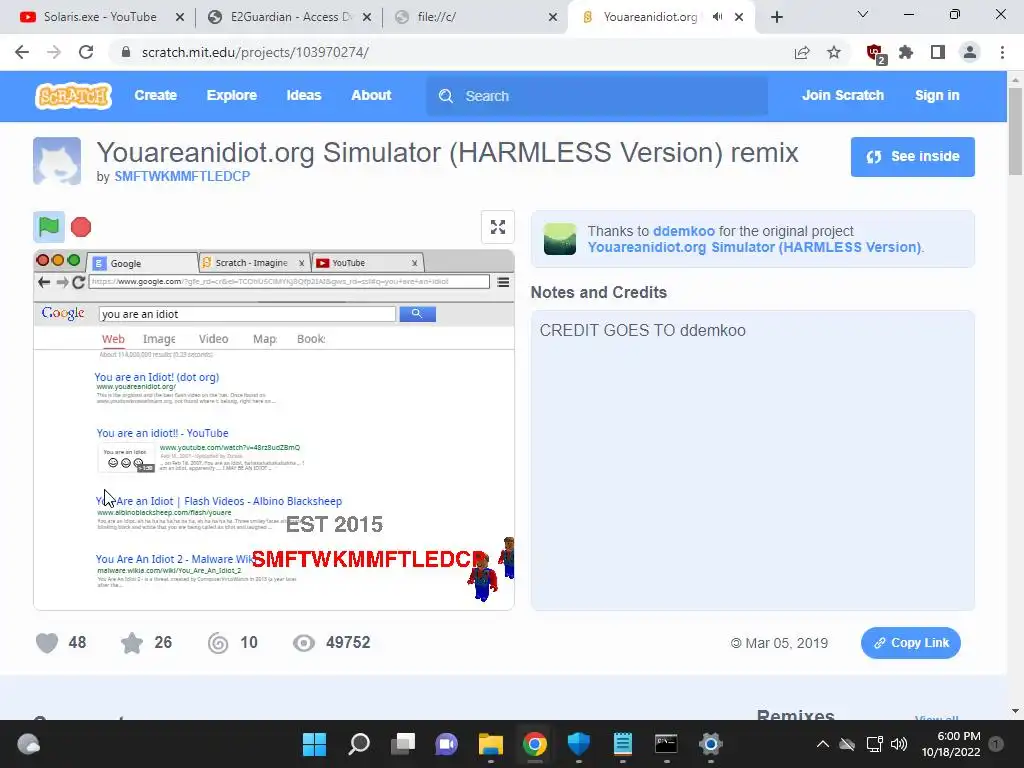
Task: Love this project with the heart icon
Action: coord(47,643)
